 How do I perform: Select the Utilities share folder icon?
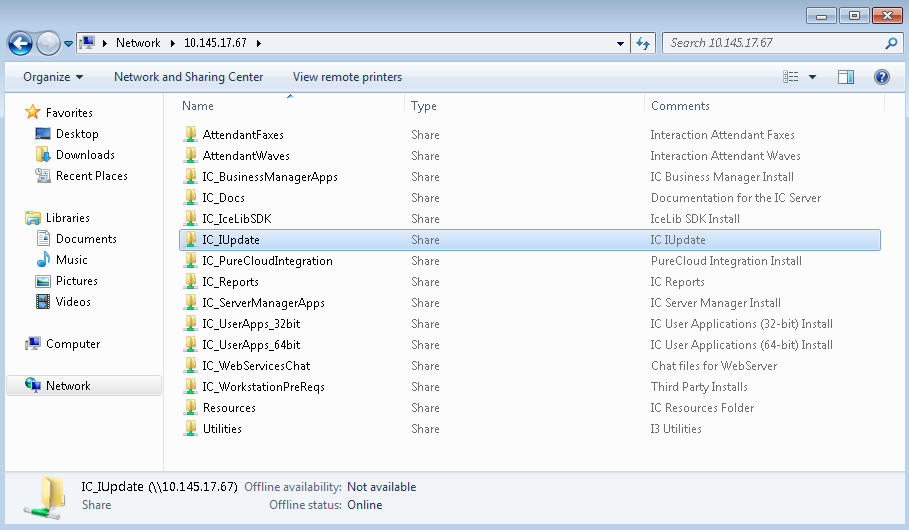pos(192,429)
